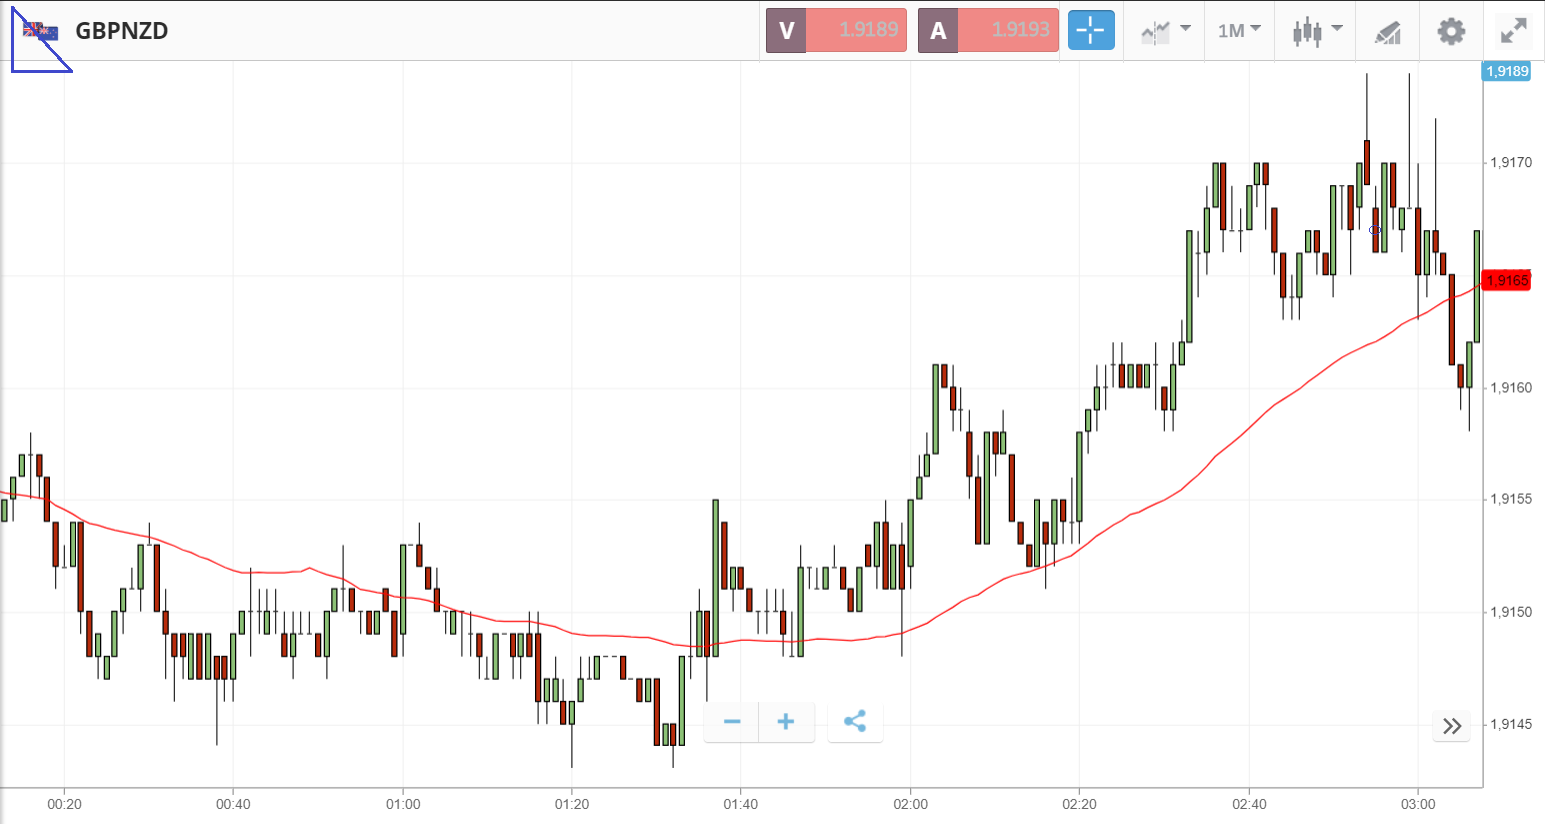Screen dimensions: 1545x824
Task: Expand chart to fullscreen
Action: [x=1514, y=31]
